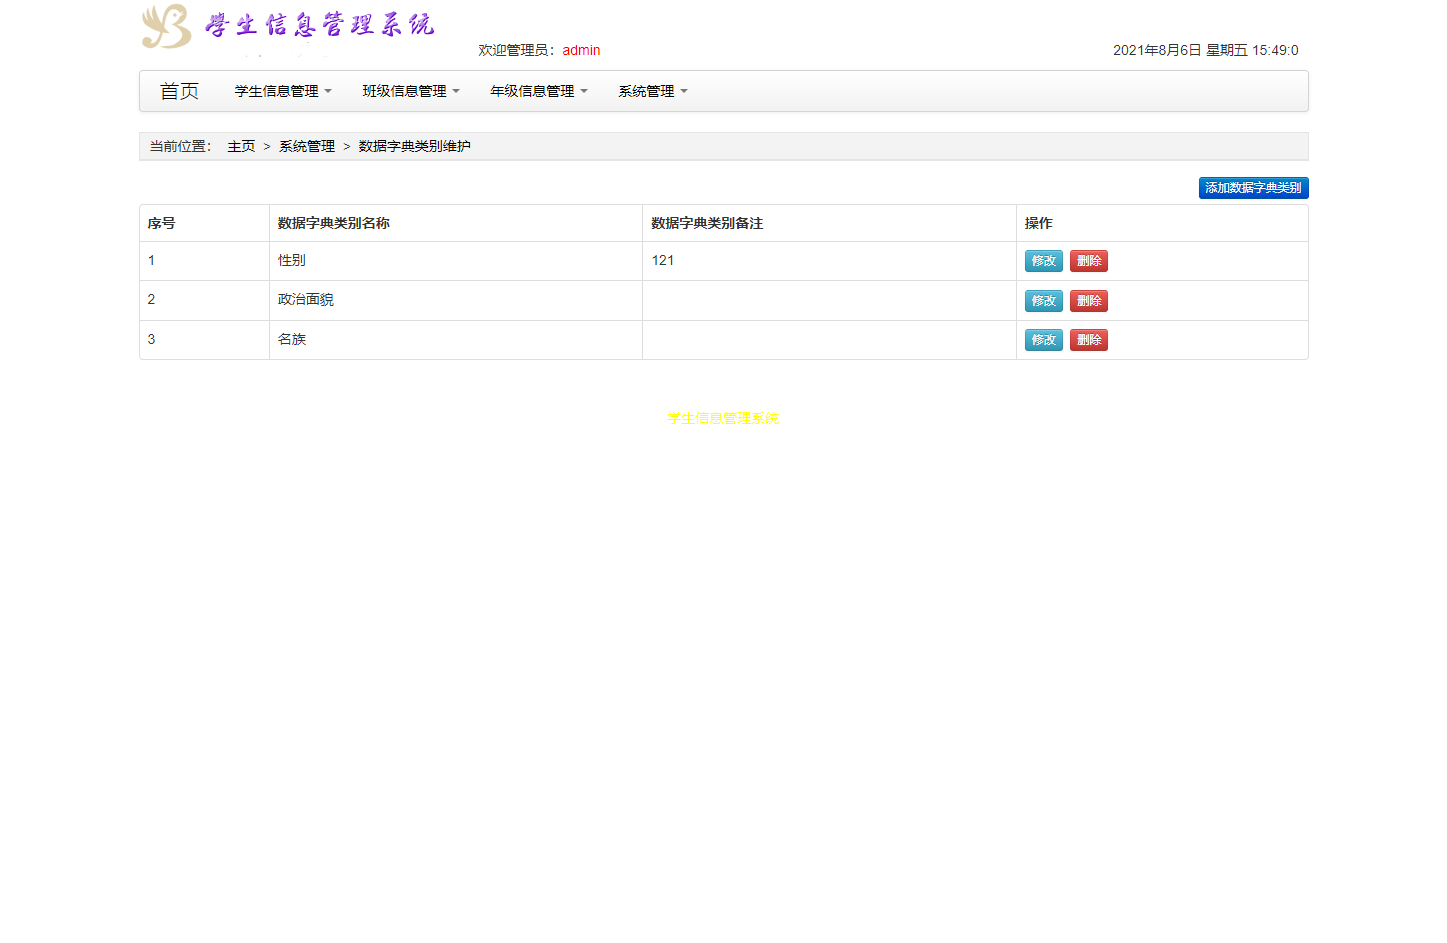Screen dimensions: 1447x943
Task: Click the bird logo icon
Action: pyautogui.click(x=166, y=26)
